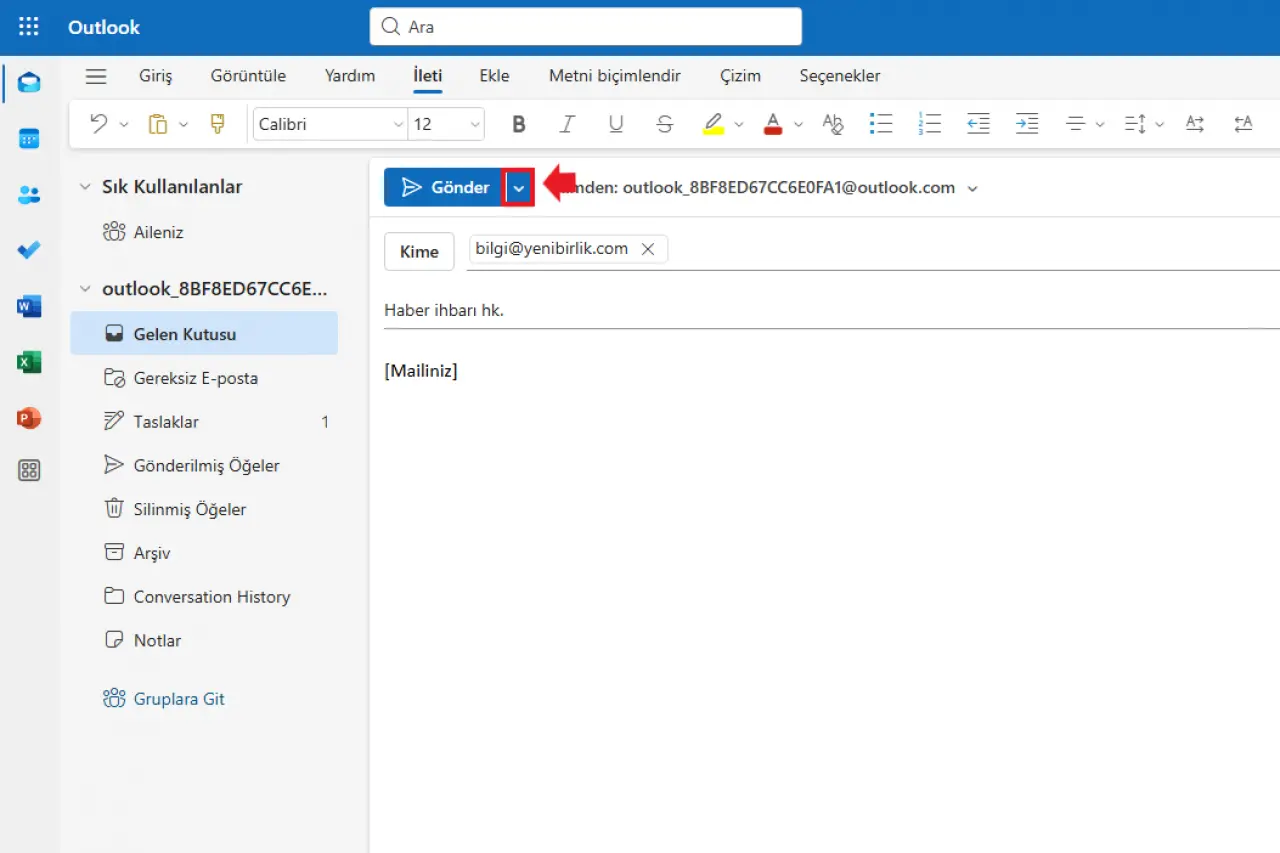Click the Ara search box
This screenshot has width=1280, height=853.
(x=585, y=27)
